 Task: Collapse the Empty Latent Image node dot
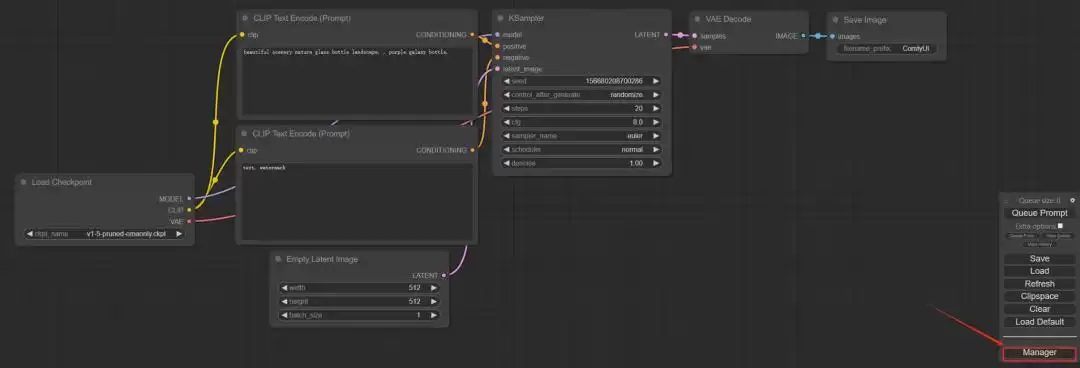(278, 259)
